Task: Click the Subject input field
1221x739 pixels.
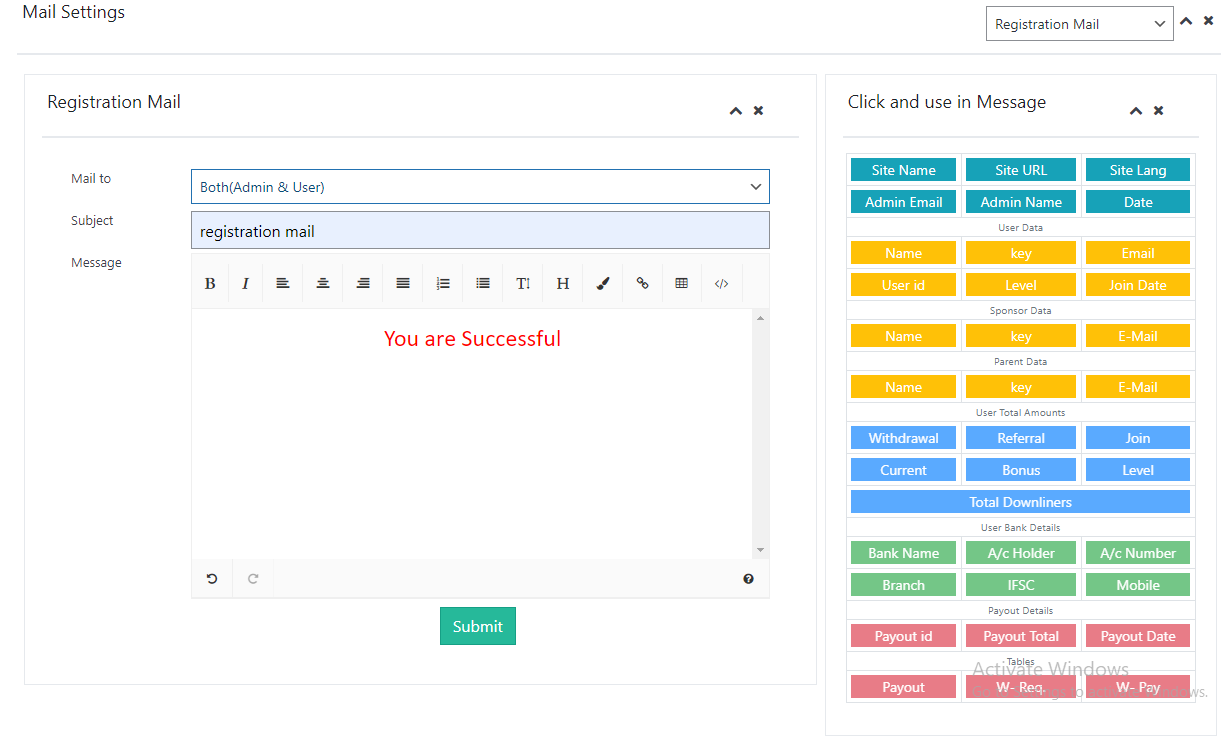Action: point(480,231)
